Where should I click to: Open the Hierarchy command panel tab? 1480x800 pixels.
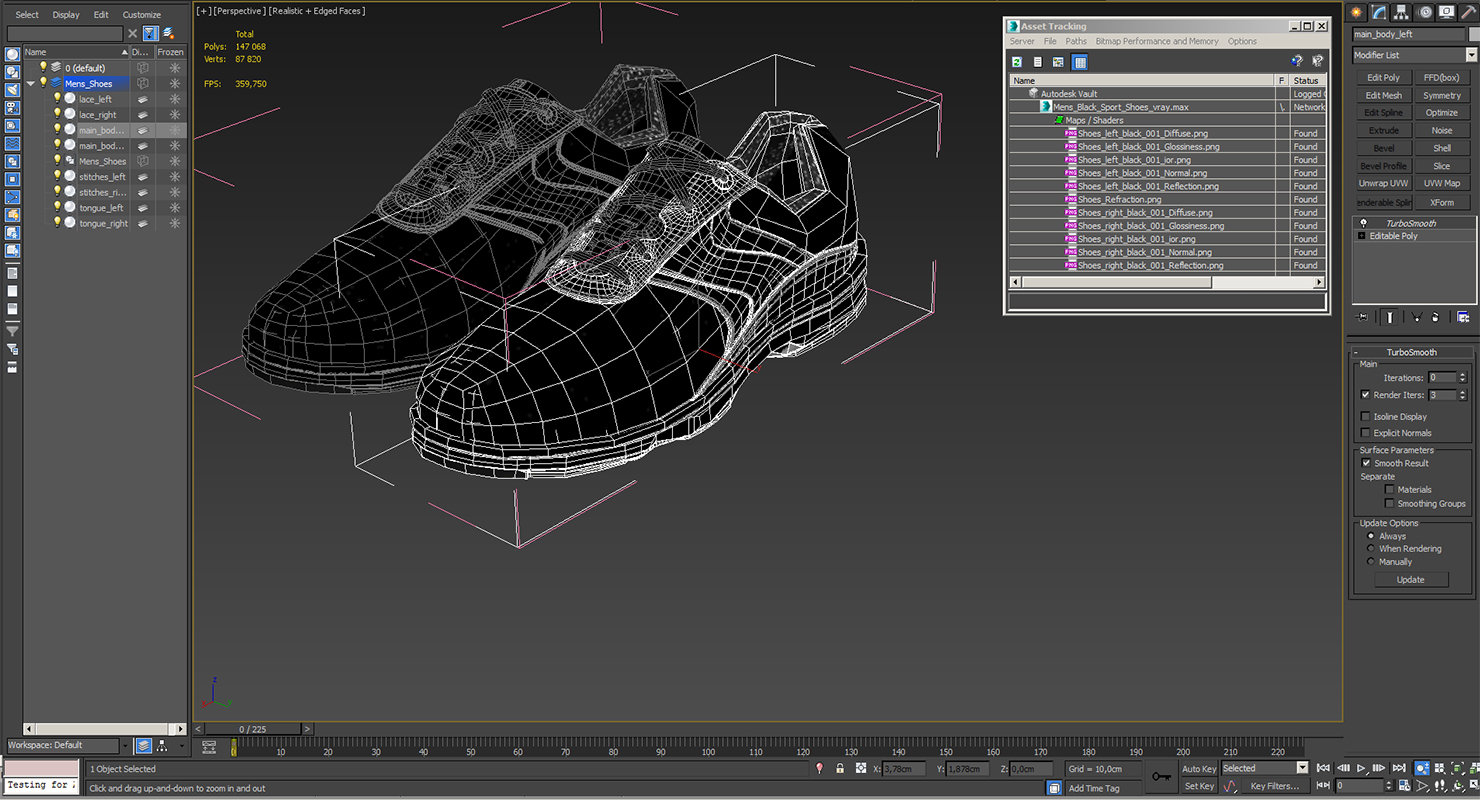1403,12
